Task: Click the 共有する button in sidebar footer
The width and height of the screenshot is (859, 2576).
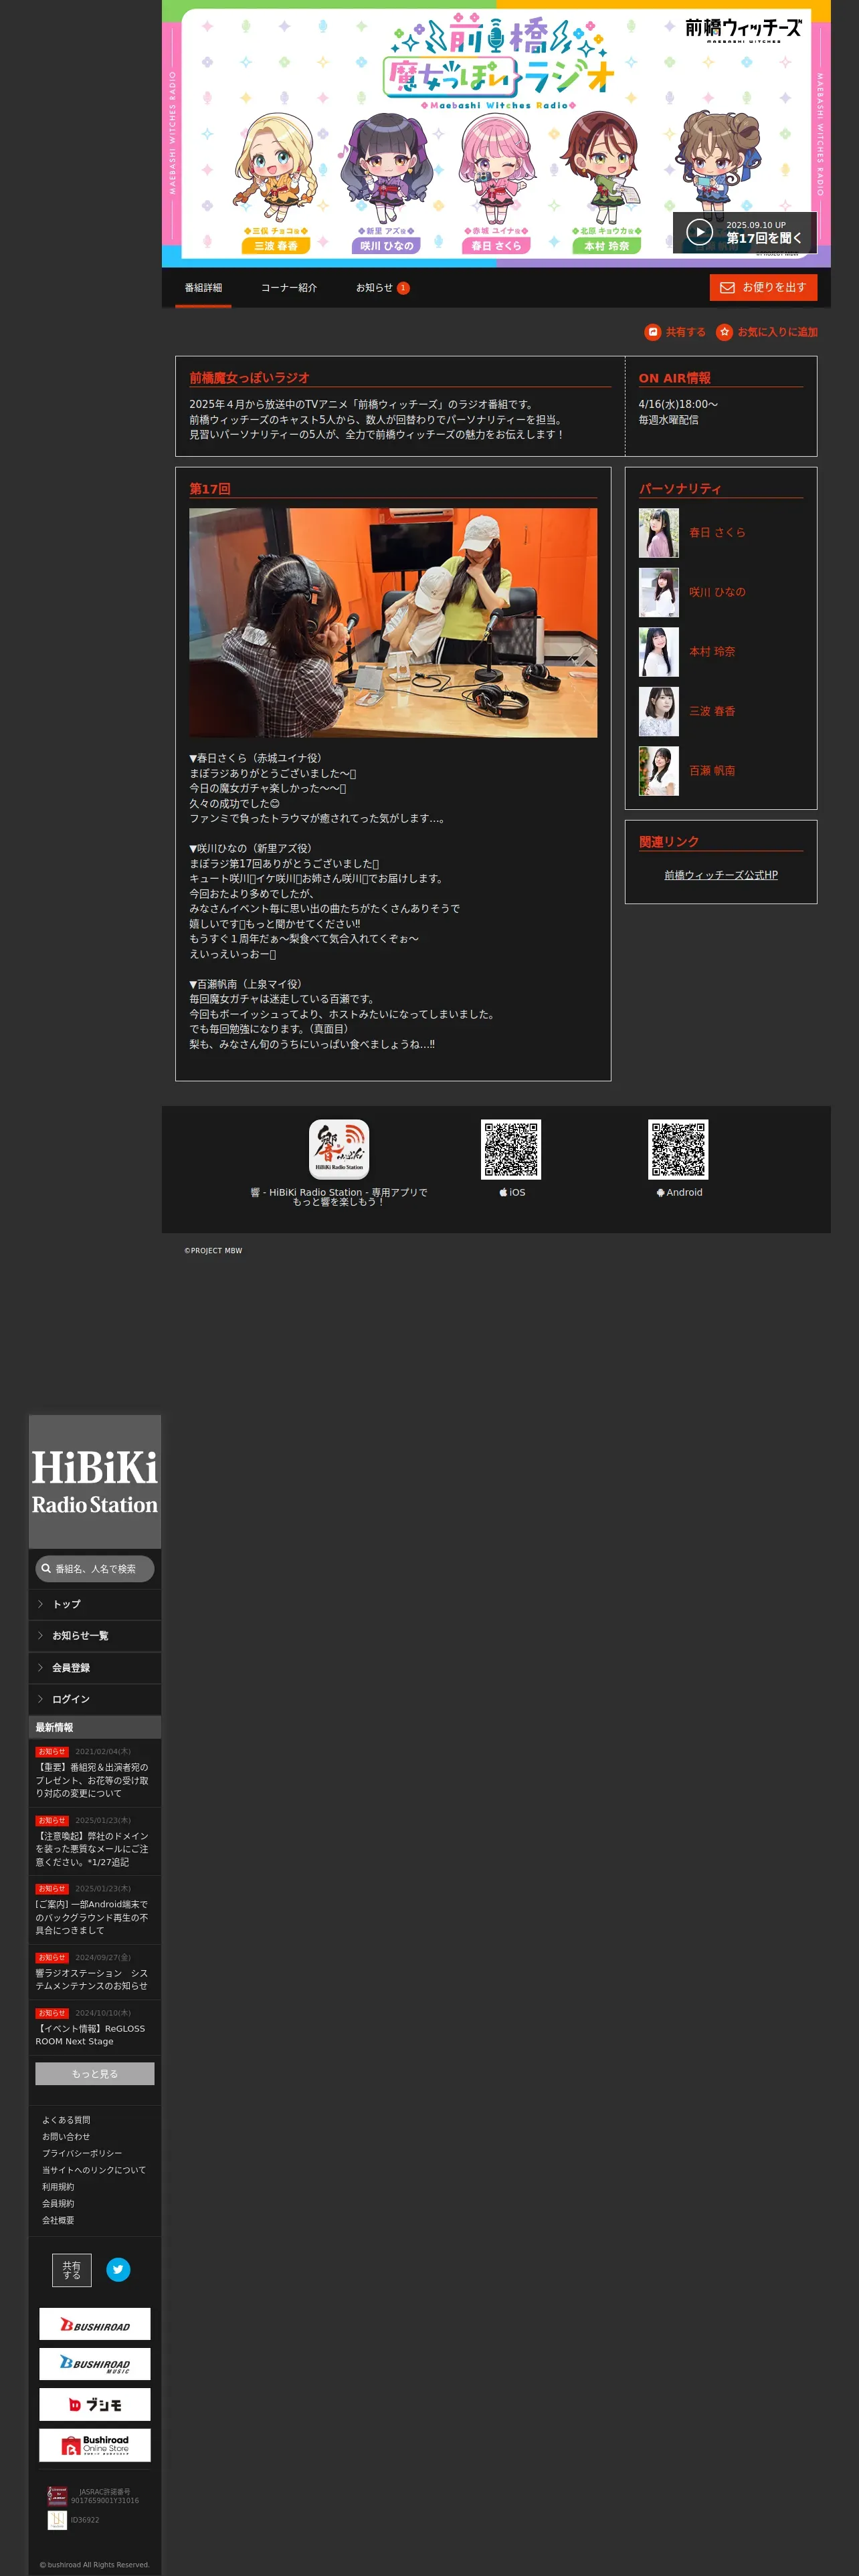Action: (x=72, y=2271)
